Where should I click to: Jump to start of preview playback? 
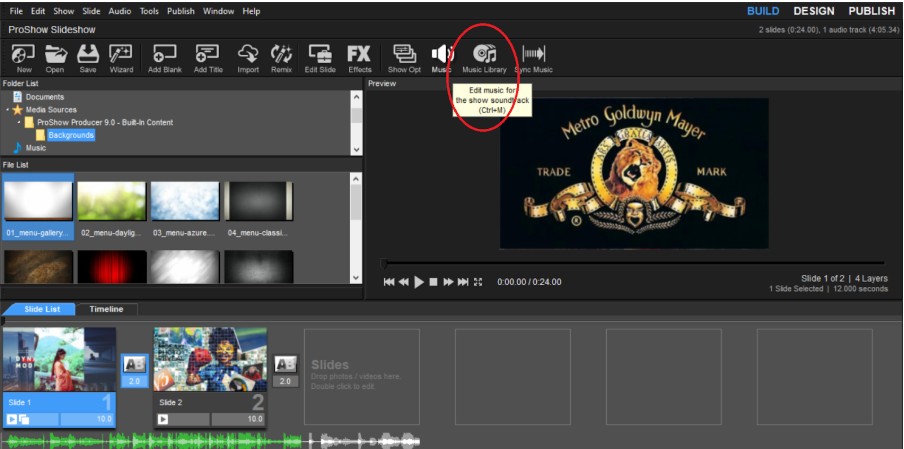click(389, 282)
